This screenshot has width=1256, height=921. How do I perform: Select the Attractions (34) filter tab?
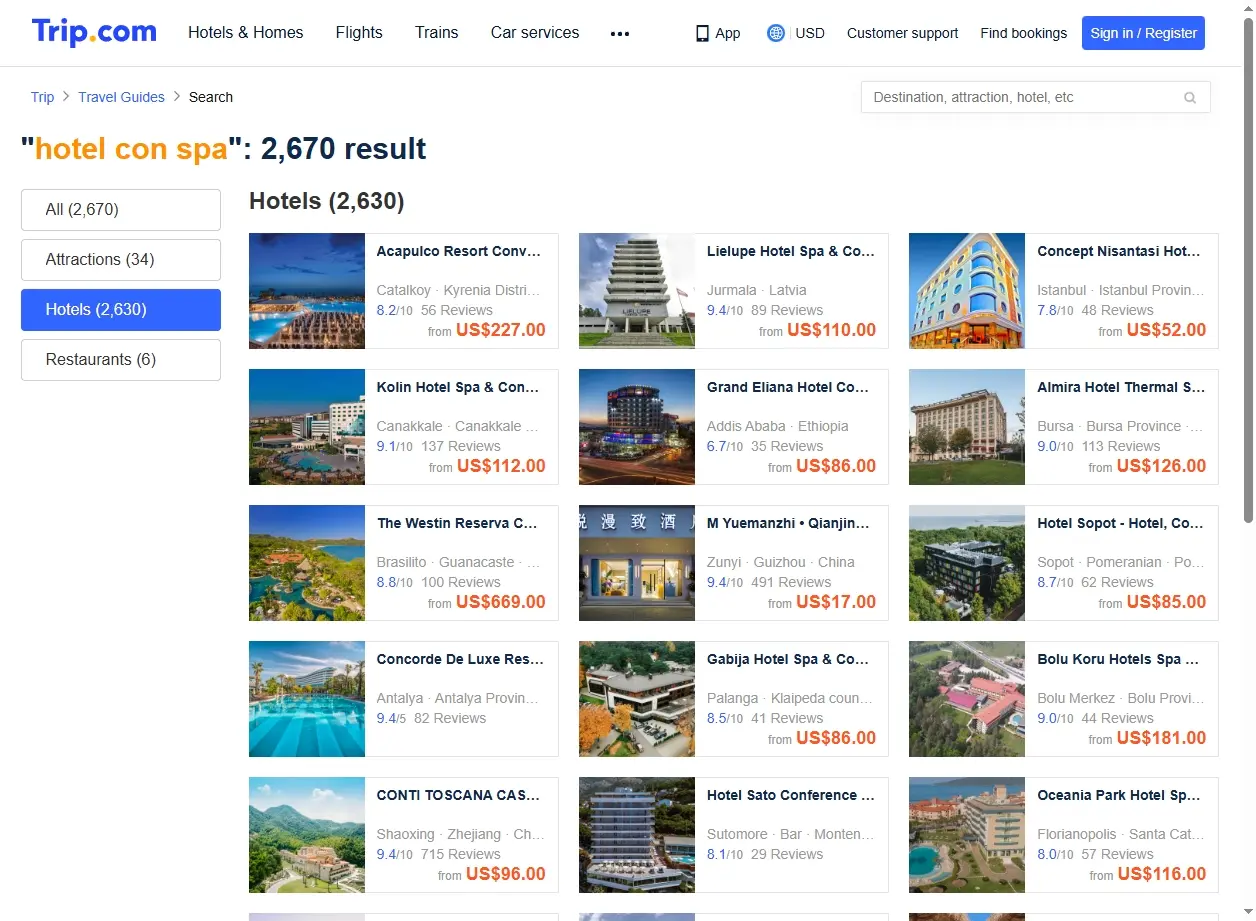tap(121, 260)
